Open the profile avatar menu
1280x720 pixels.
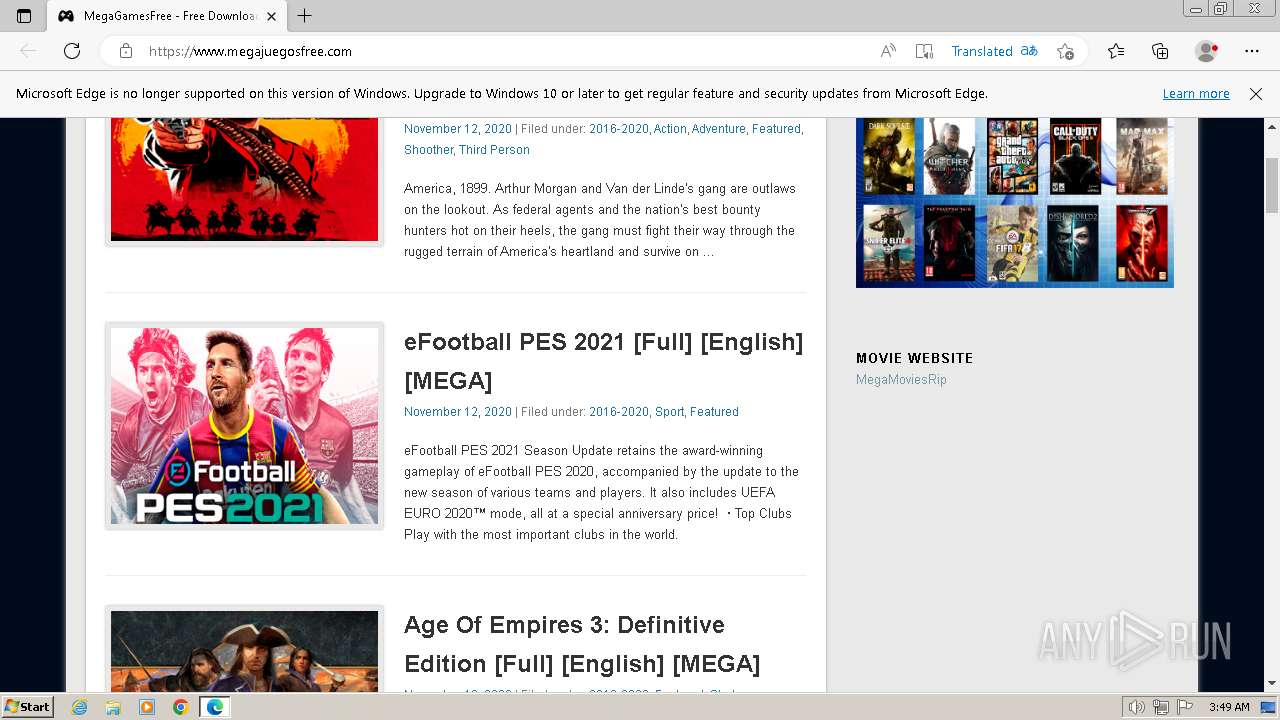pos(1207,51)
